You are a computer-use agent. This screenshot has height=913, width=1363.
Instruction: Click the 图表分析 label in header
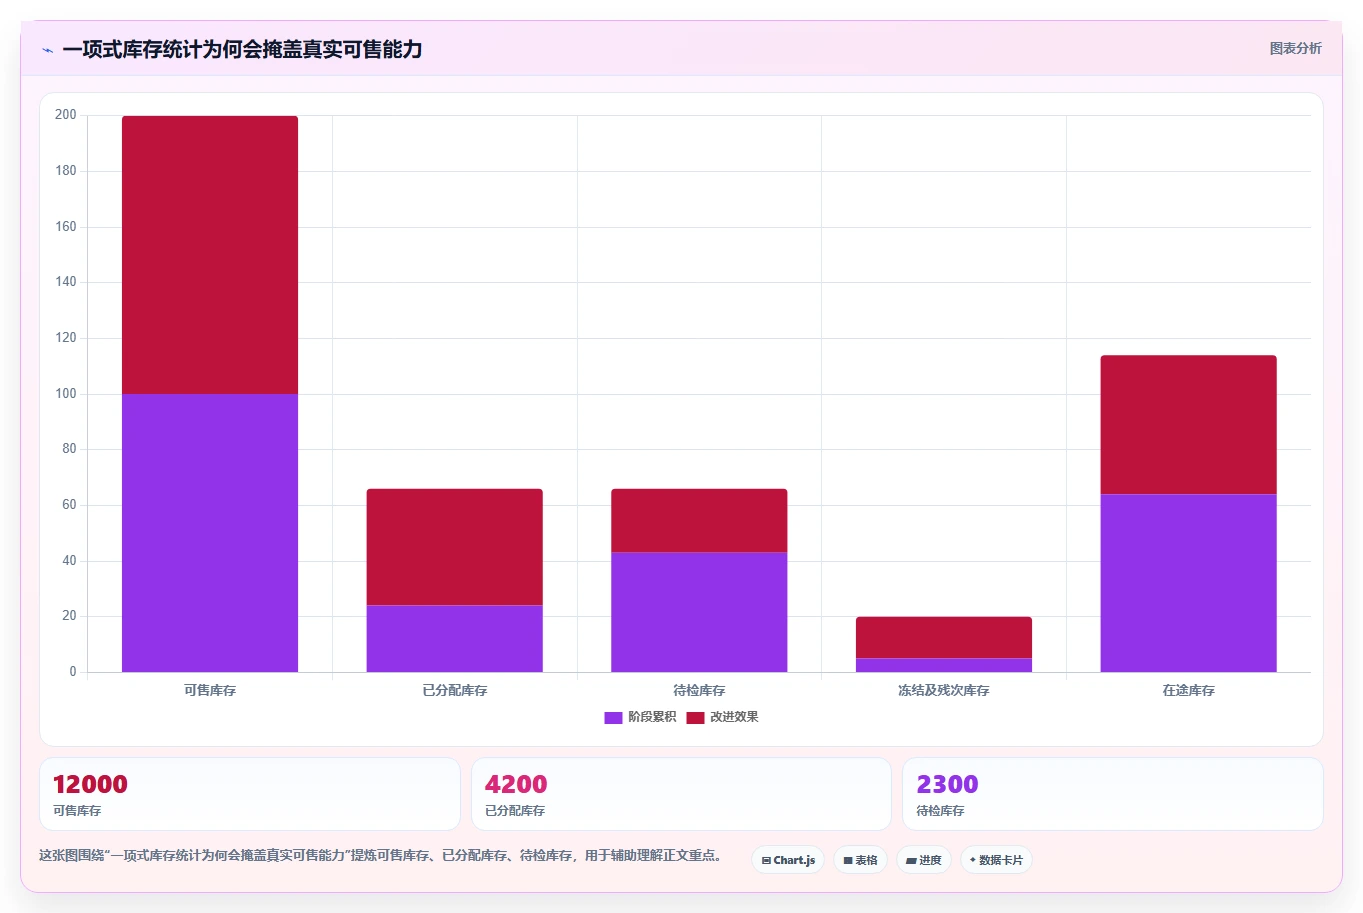click(x=1295, y=48)
